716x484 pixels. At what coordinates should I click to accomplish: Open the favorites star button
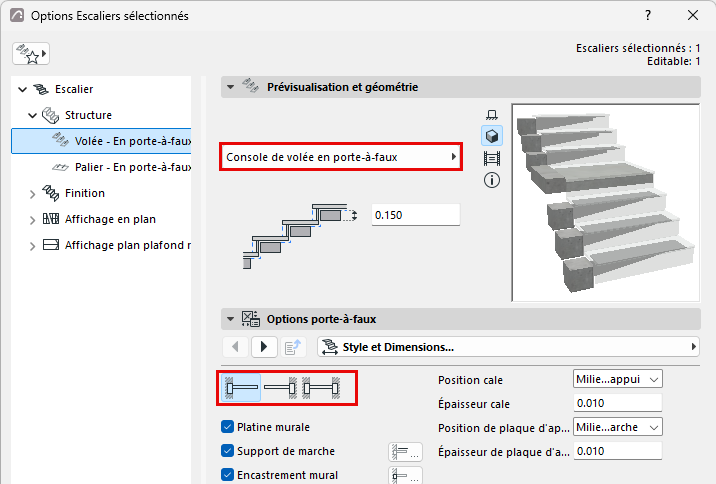(31, 54)
